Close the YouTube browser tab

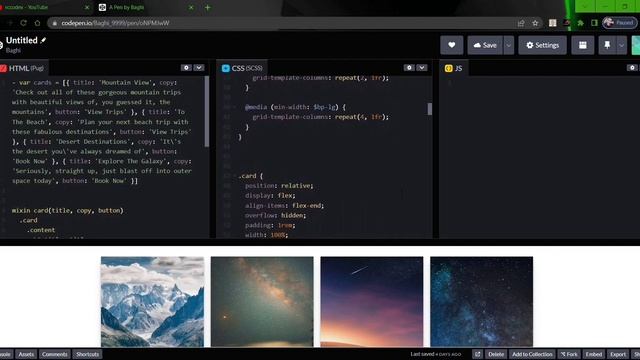pyautogui.click(x=87, y=7)
